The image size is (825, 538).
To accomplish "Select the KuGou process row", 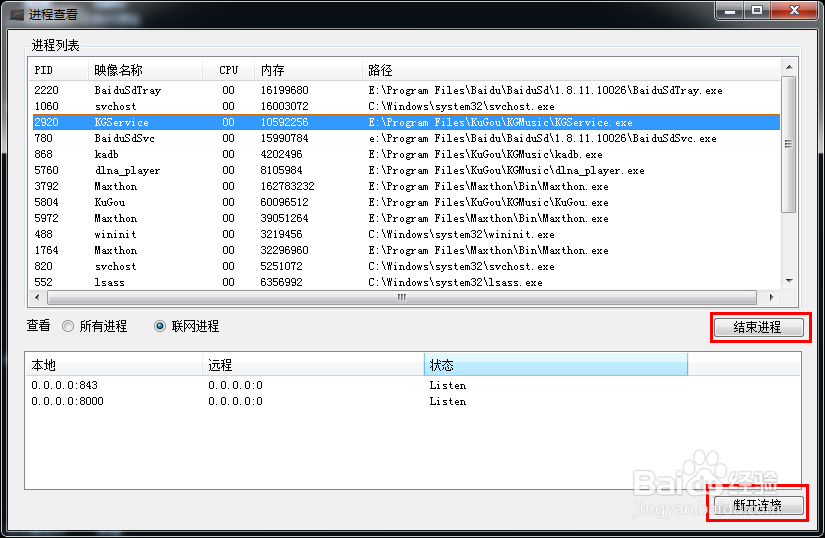I will click(406, 202).
